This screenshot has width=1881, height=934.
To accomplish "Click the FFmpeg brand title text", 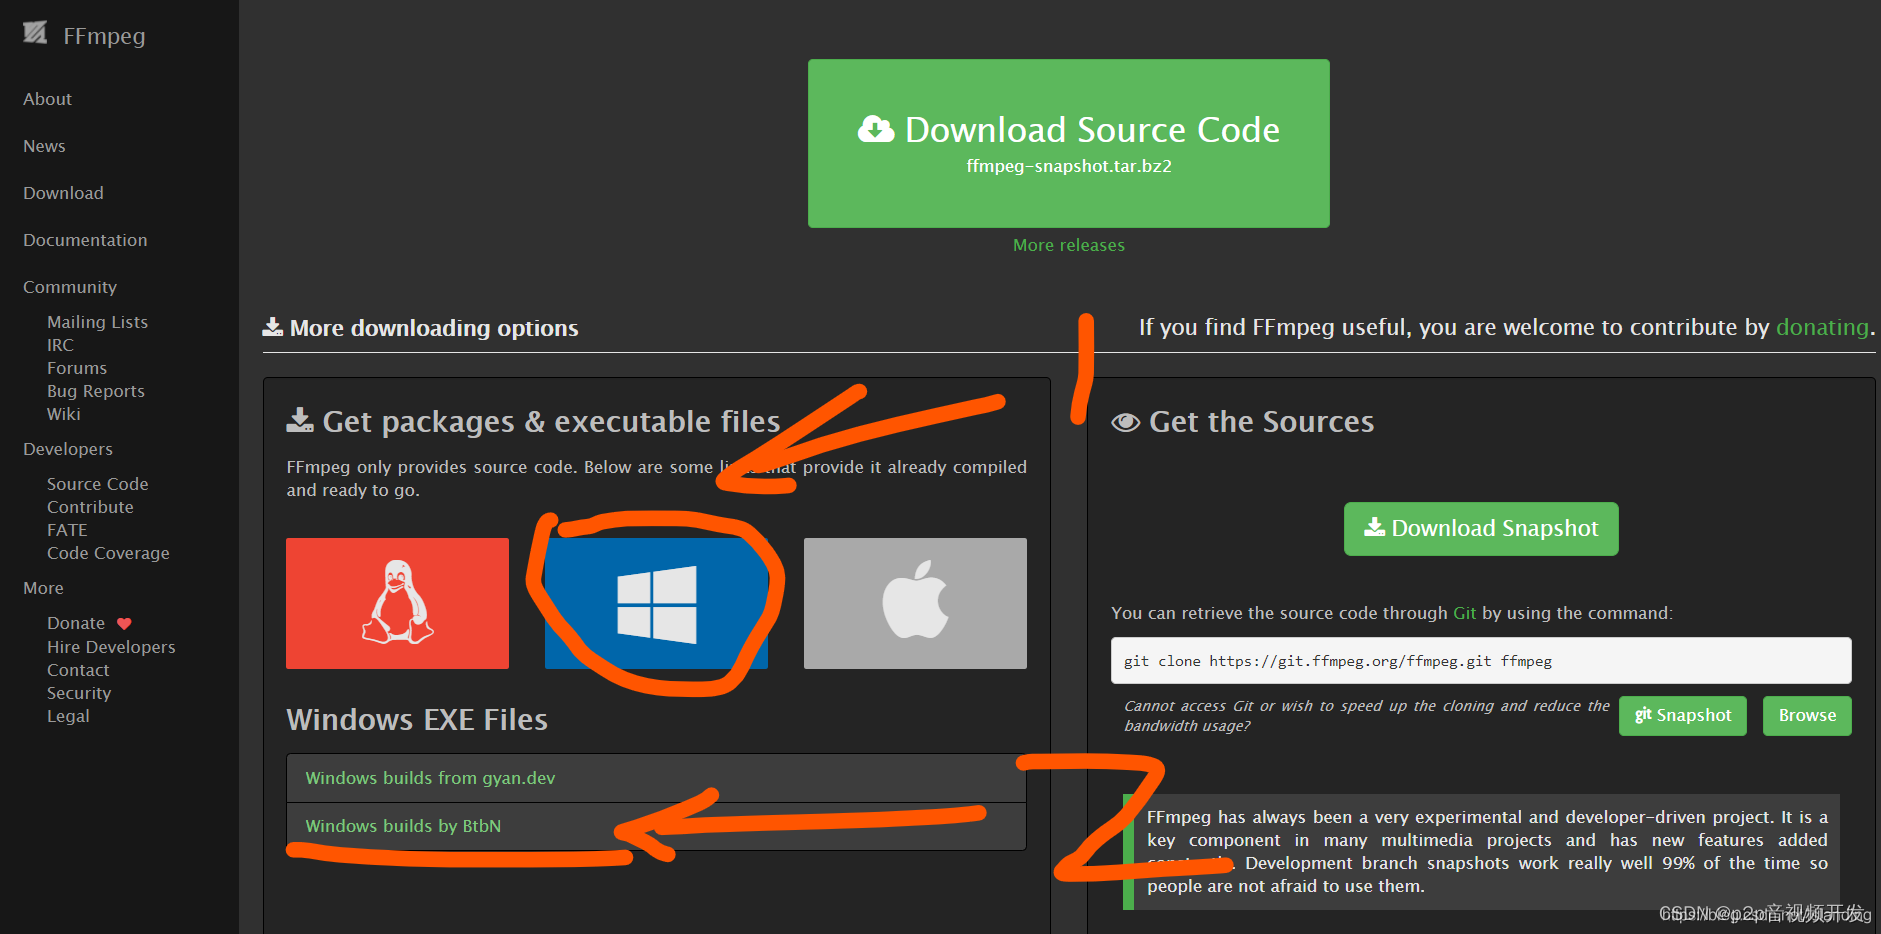I will coord(104,36).
